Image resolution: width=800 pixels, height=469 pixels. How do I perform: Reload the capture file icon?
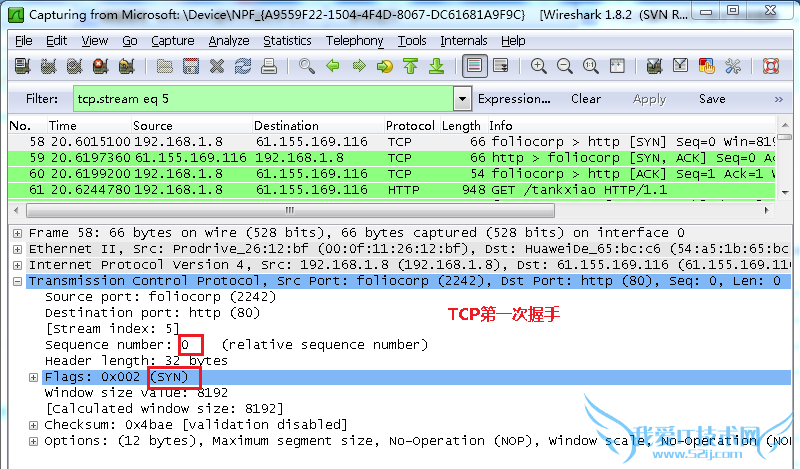pyautogui.click(x=243, y=66)
